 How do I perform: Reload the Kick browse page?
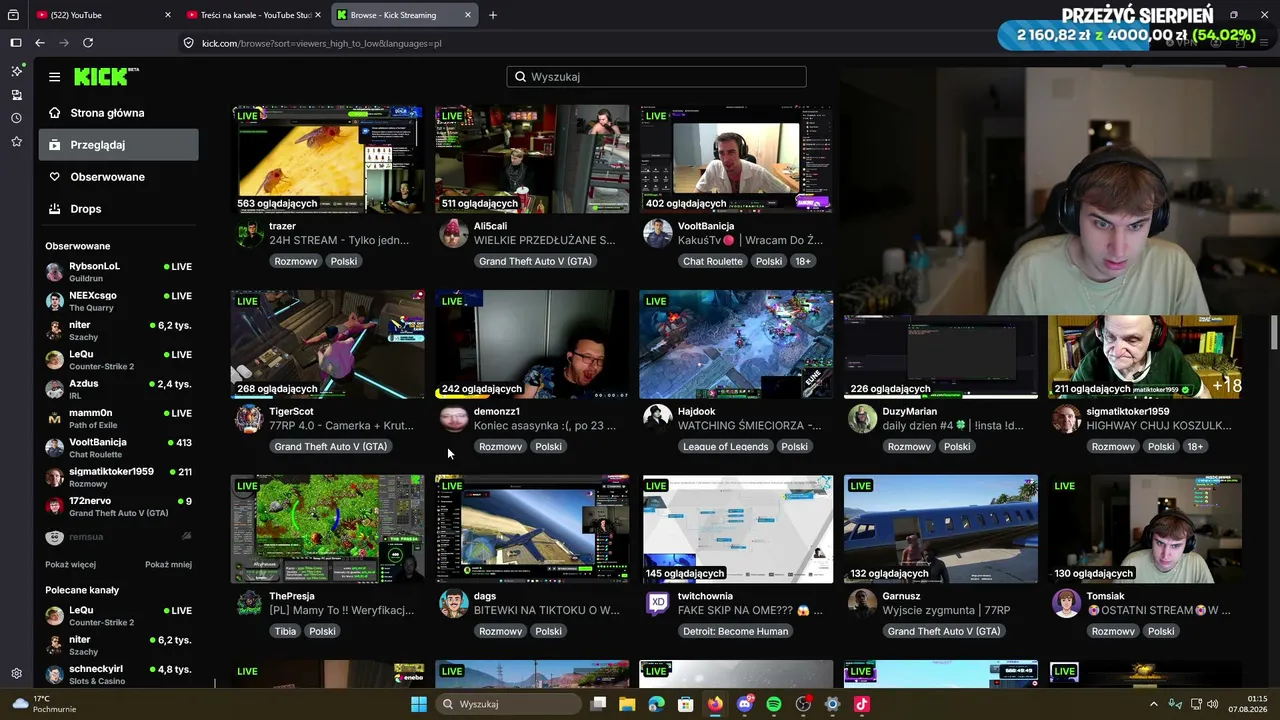click(x=88, y=43)
